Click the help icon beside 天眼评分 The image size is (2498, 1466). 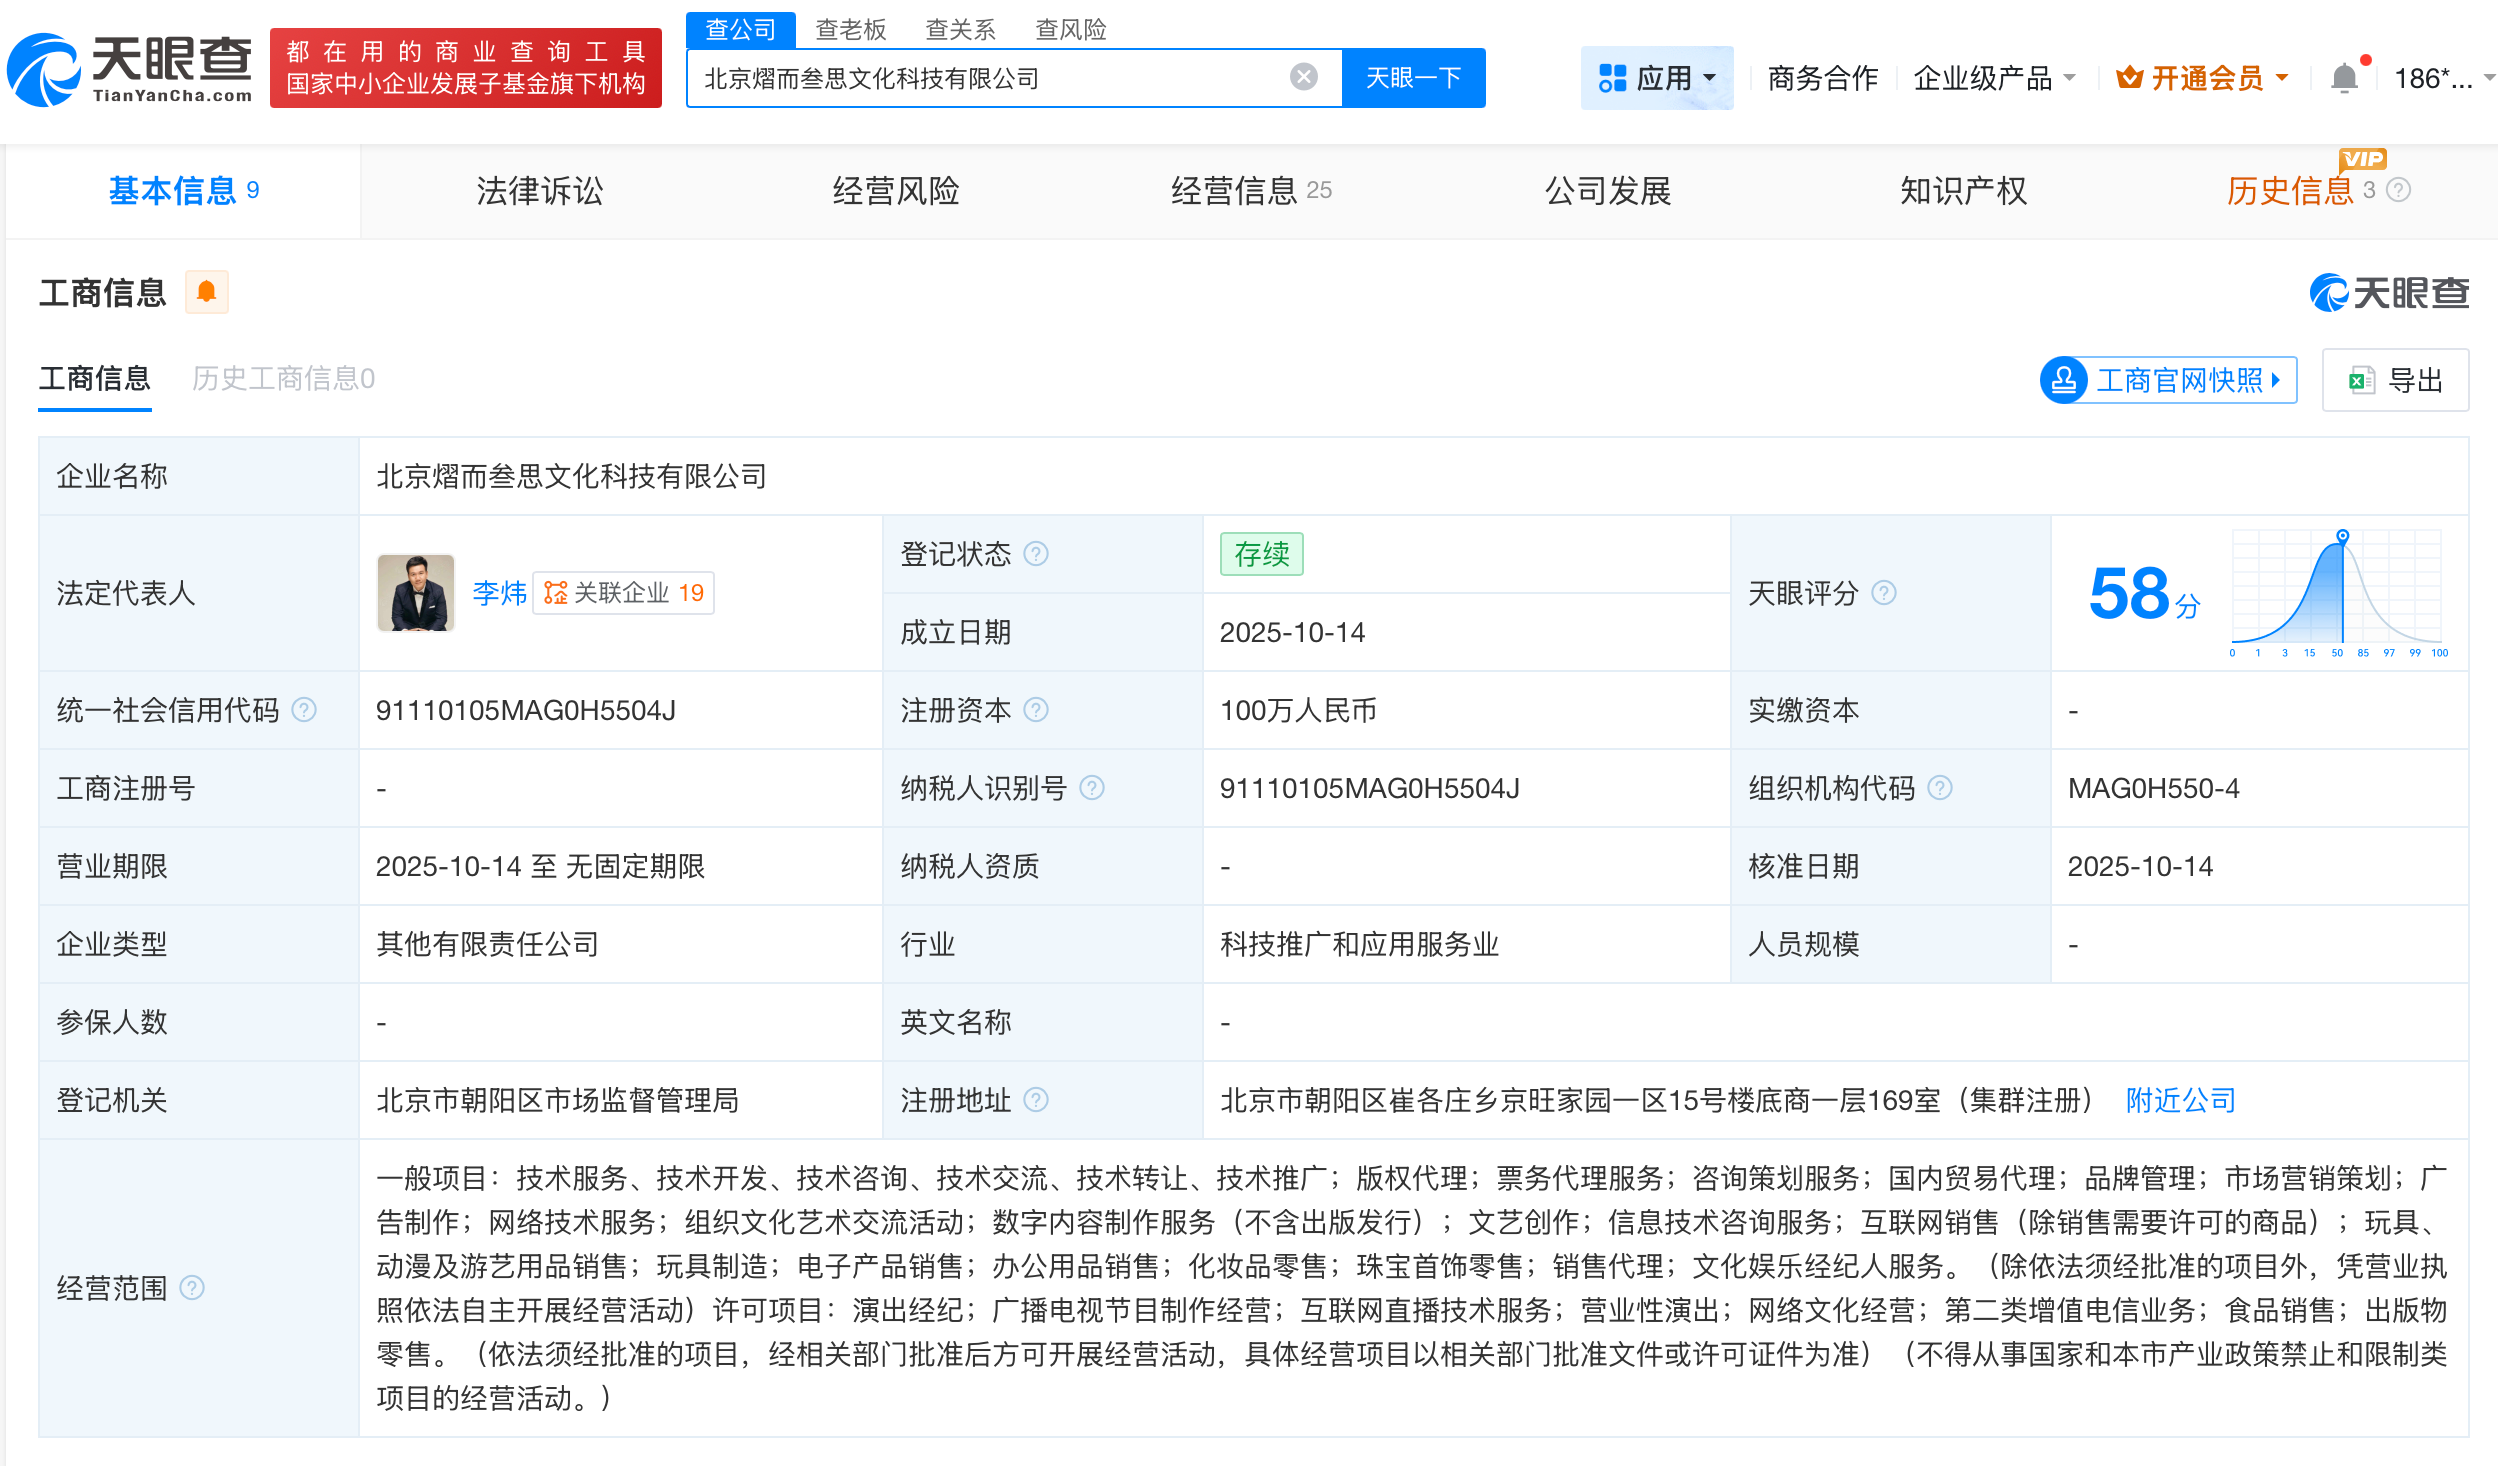1884,593
